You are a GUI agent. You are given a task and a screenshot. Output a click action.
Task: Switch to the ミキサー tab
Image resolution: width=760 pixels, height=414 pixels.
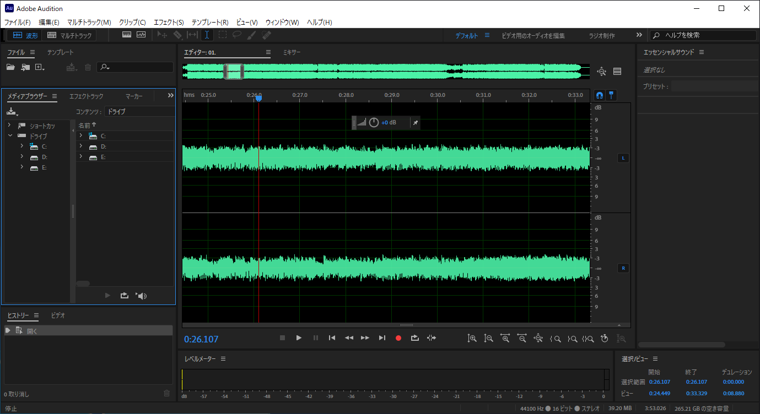pyautogui.click(x=291, y=52)
